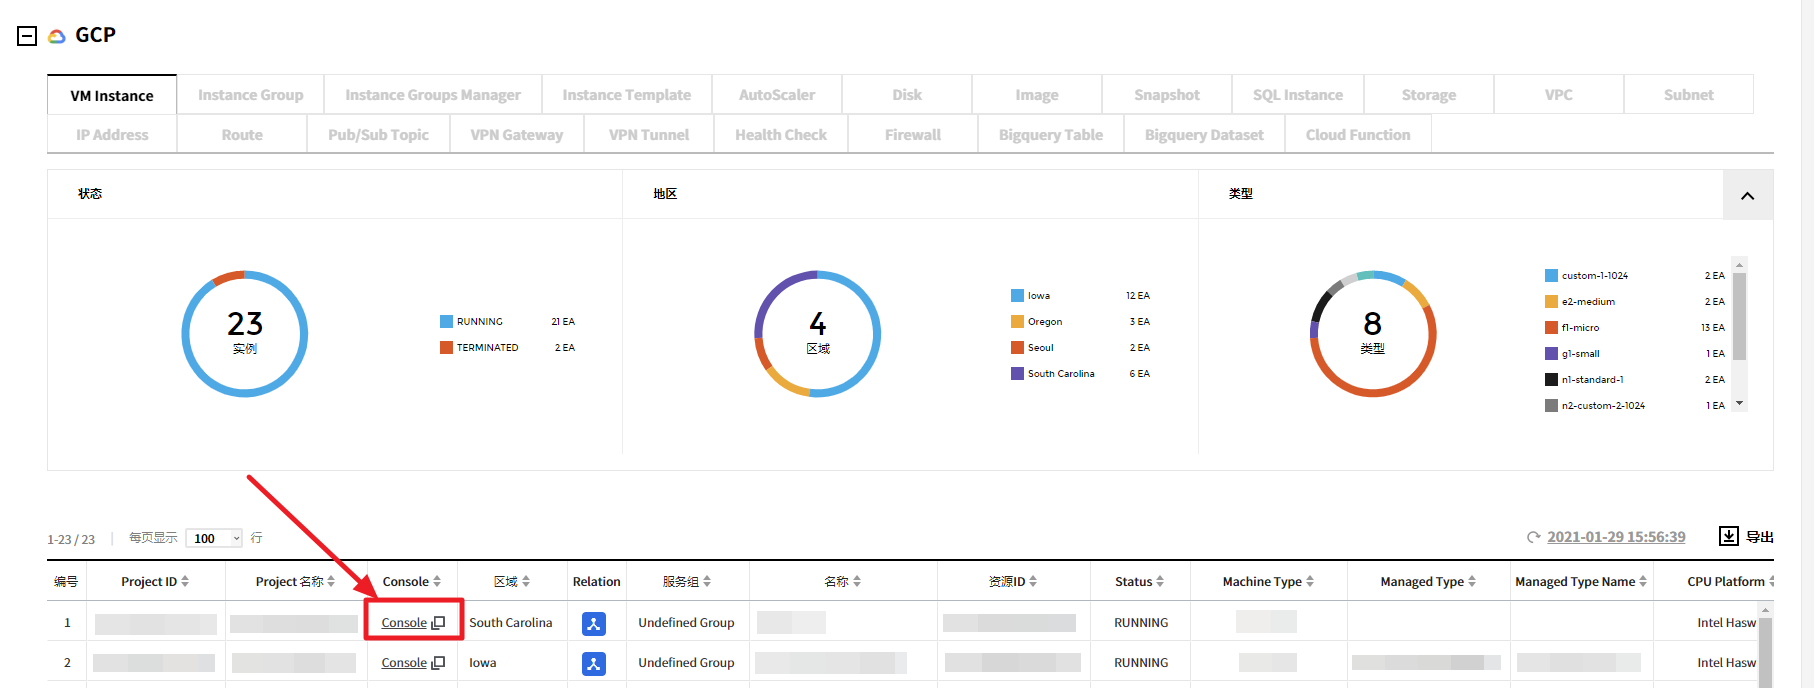This screenshot has width=1814, height=688.
Task: Click the TERMINATED orange legend swatch
Action: click(x=446, y=348)
